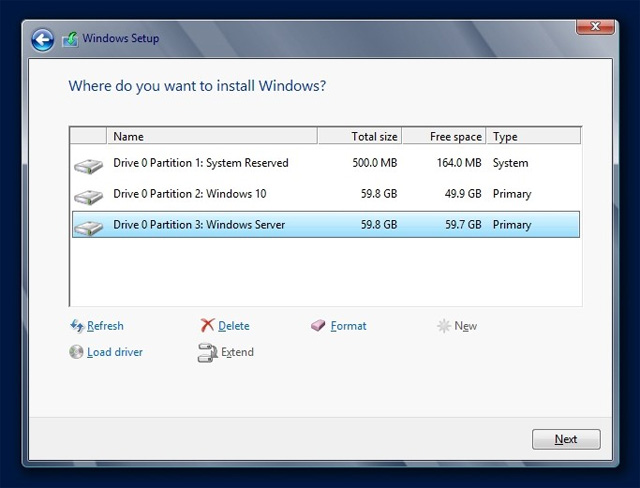Click the Refresh icon
The width and height of the screenshot is (640, 488).
[76, 326]
